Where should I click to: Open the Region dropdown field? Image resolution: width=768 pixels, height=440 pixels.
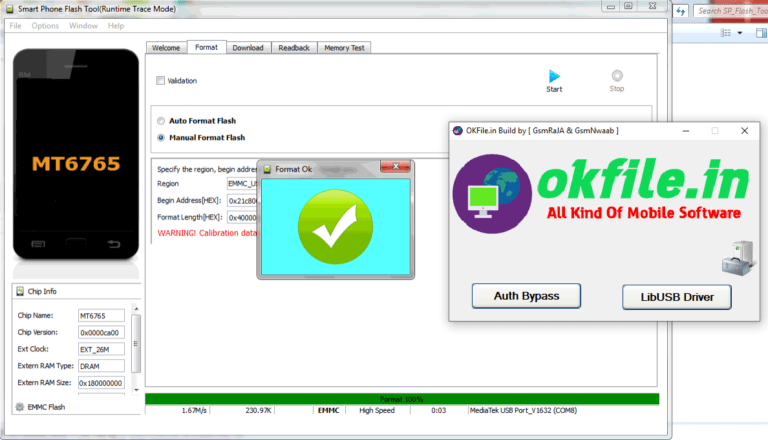(x=242, y=184)
